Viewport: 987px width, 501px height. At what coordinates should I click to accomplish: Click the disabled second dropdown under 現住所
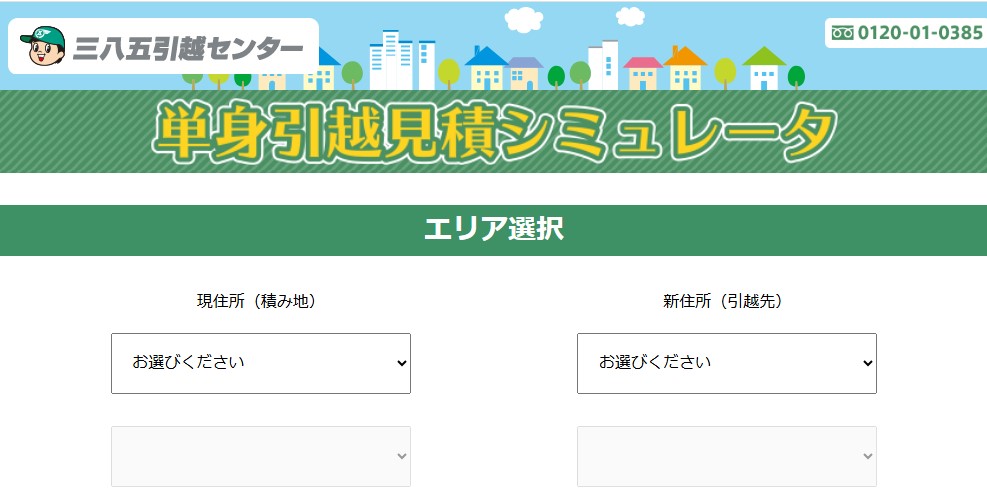click(261, 456)
